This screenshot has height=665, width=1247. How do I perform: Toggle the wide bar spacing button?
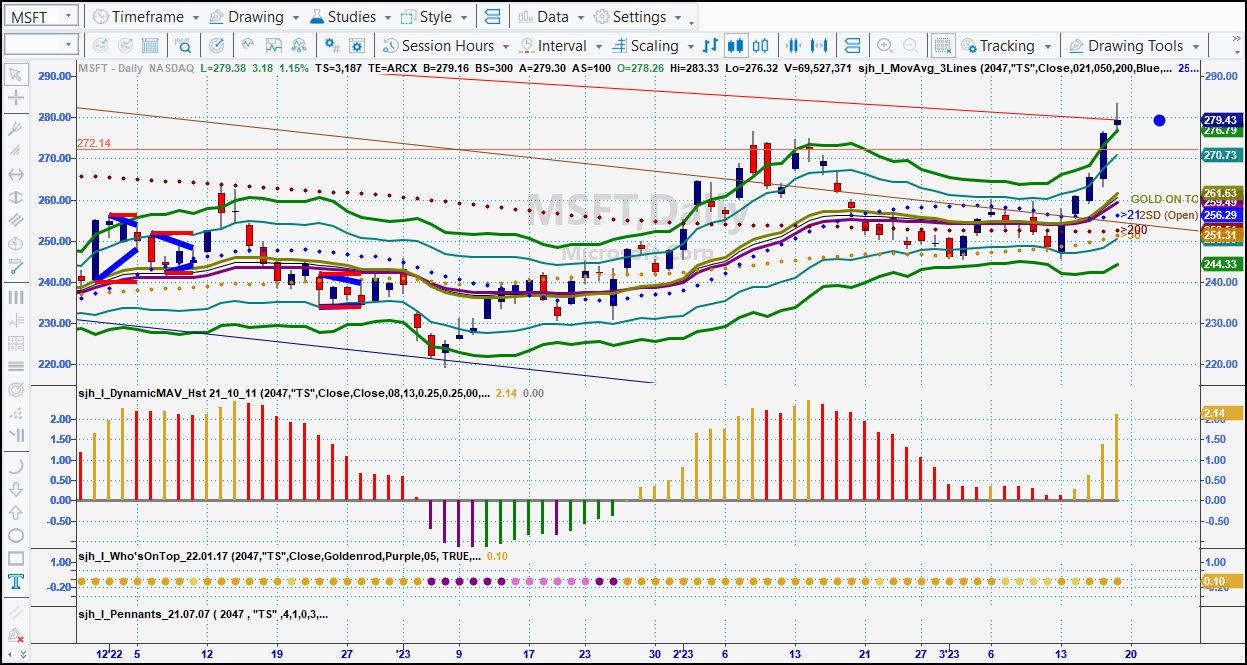(x=820, y=45)
